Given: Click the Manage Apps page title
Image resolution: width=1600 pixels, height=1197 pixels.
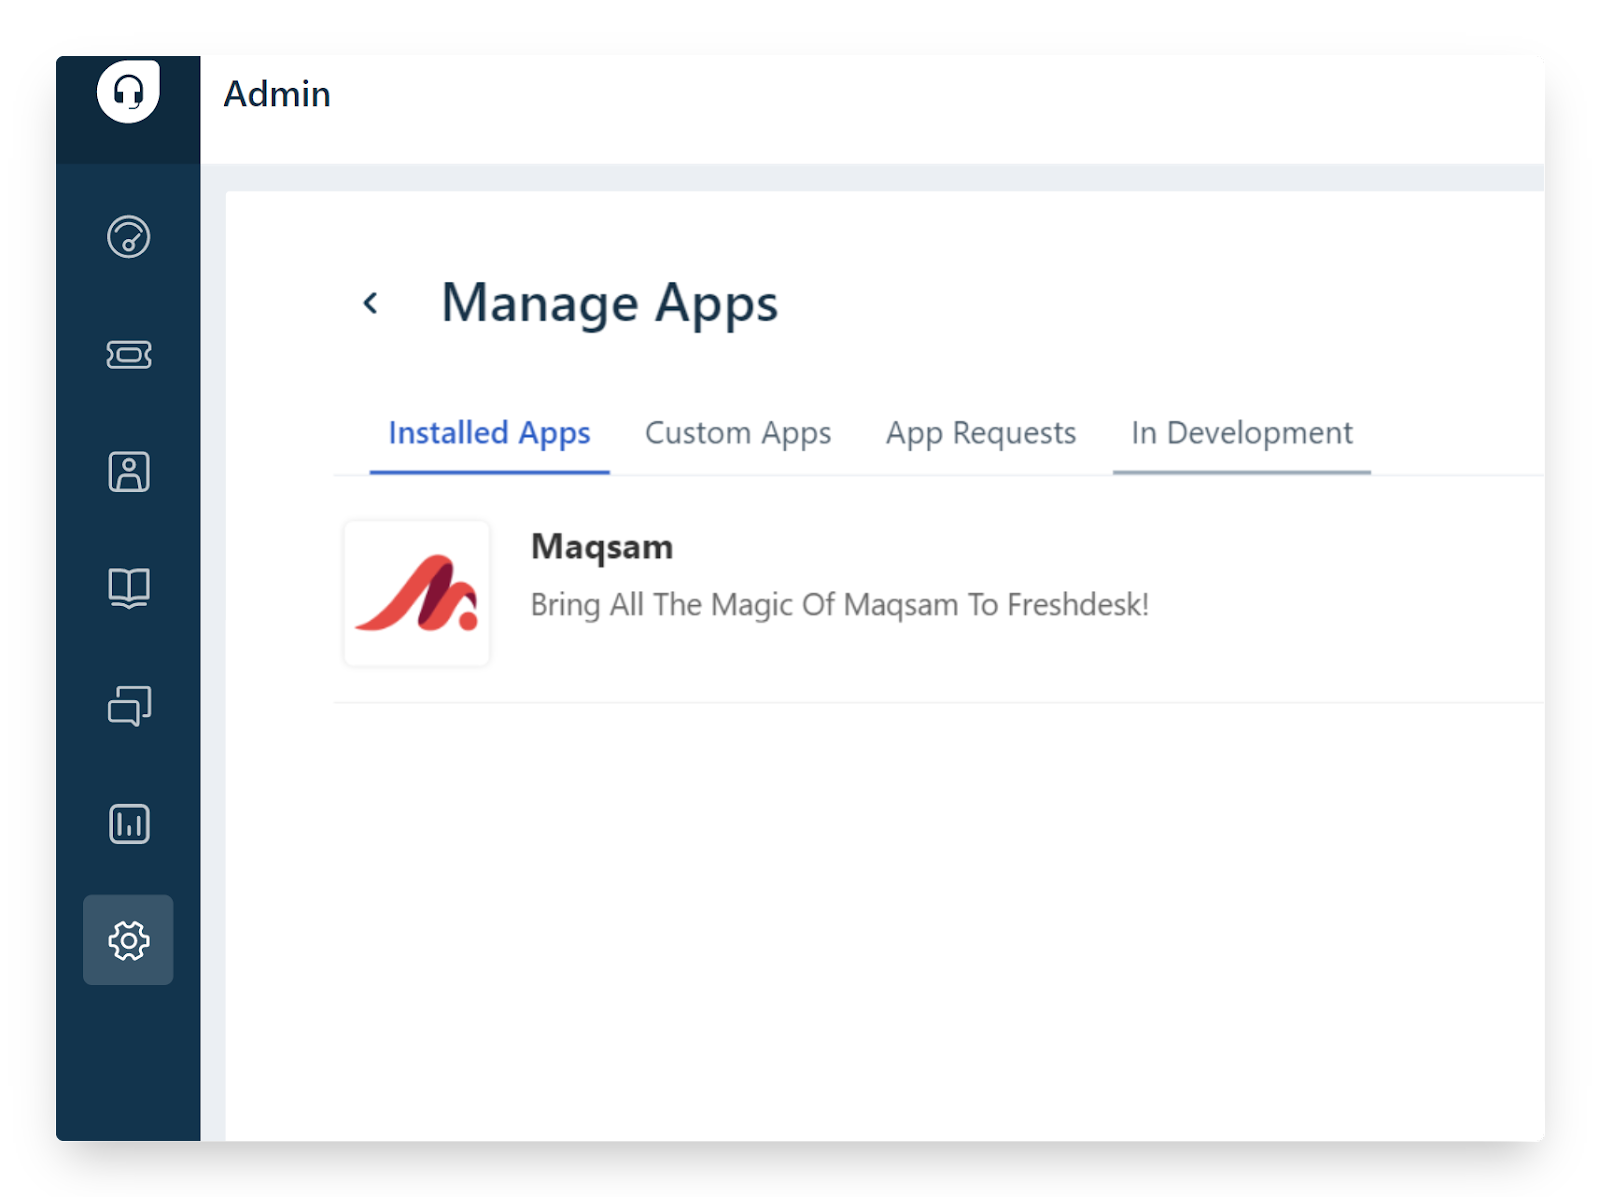Looking at the screenshot, I should [611, 303].
